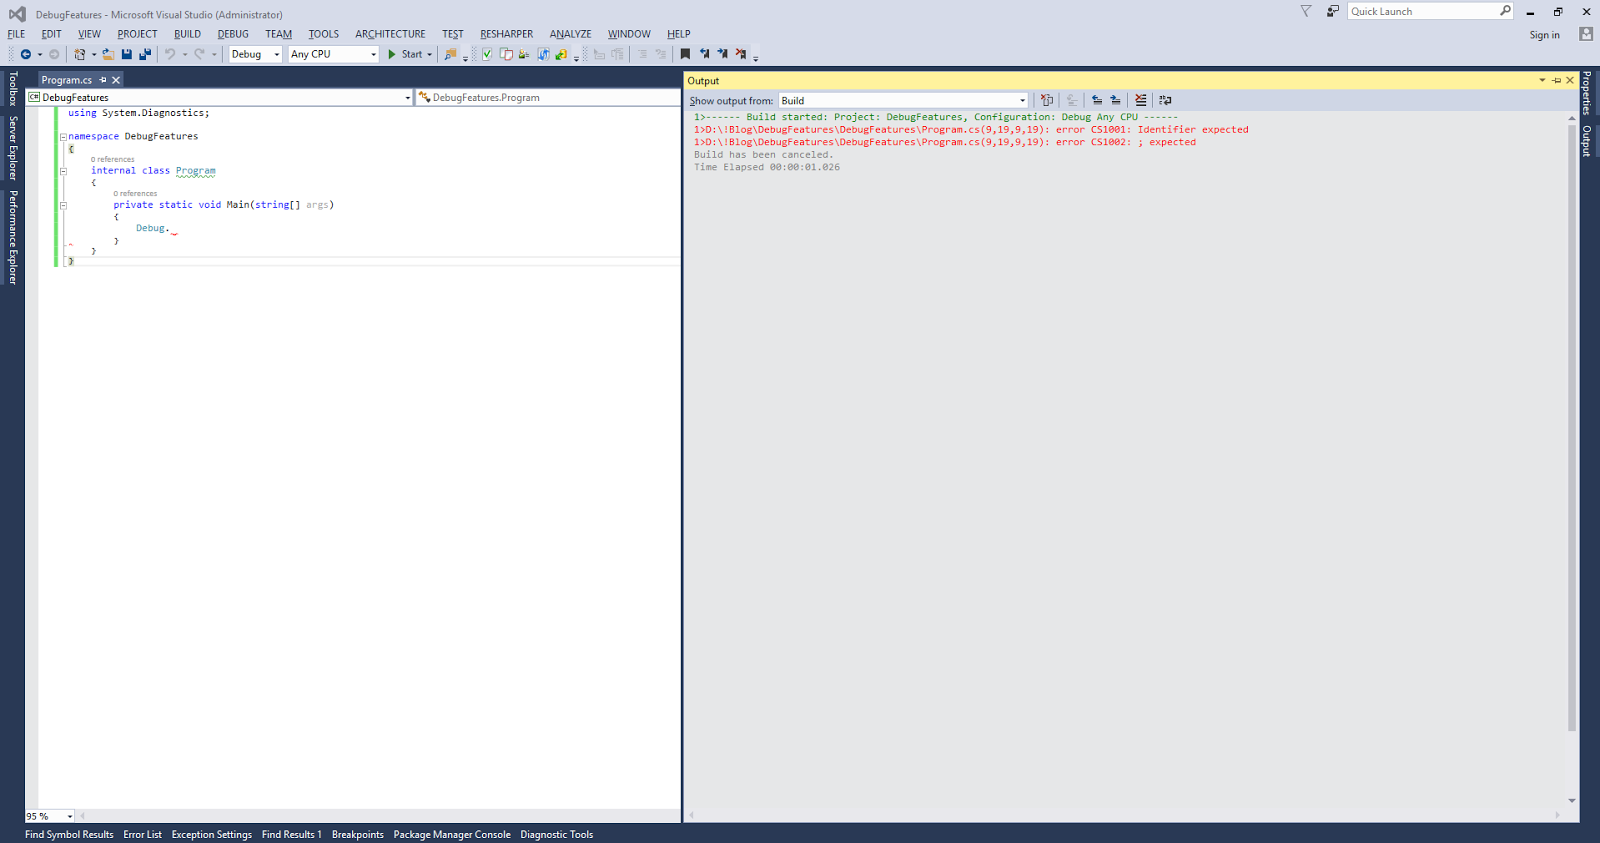
Task: Toggle auto hide pin on Output panel
Action: click(1556, 80)
